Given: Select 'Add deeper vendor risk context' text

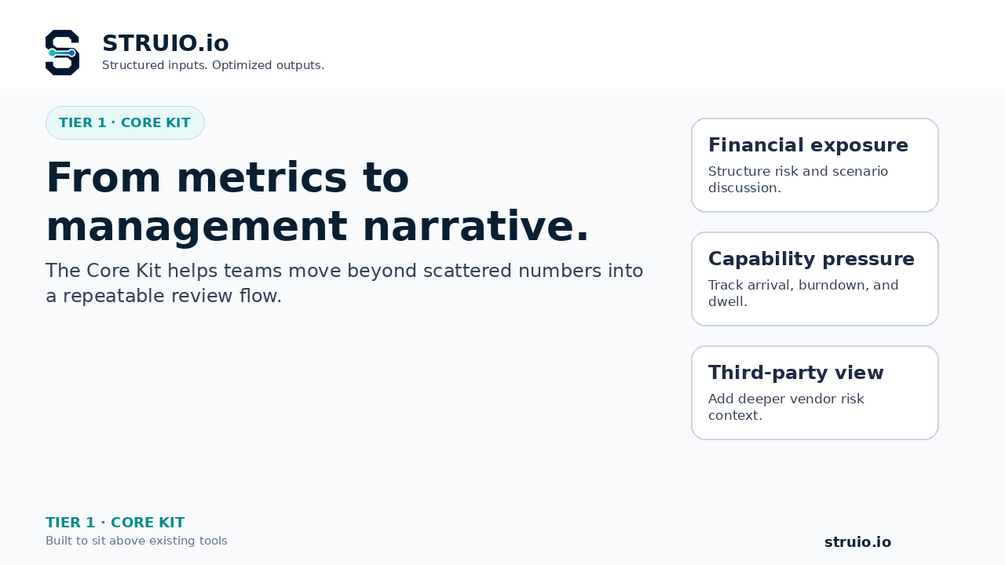Looking at the screenshot, I should [x=786, y=407].
